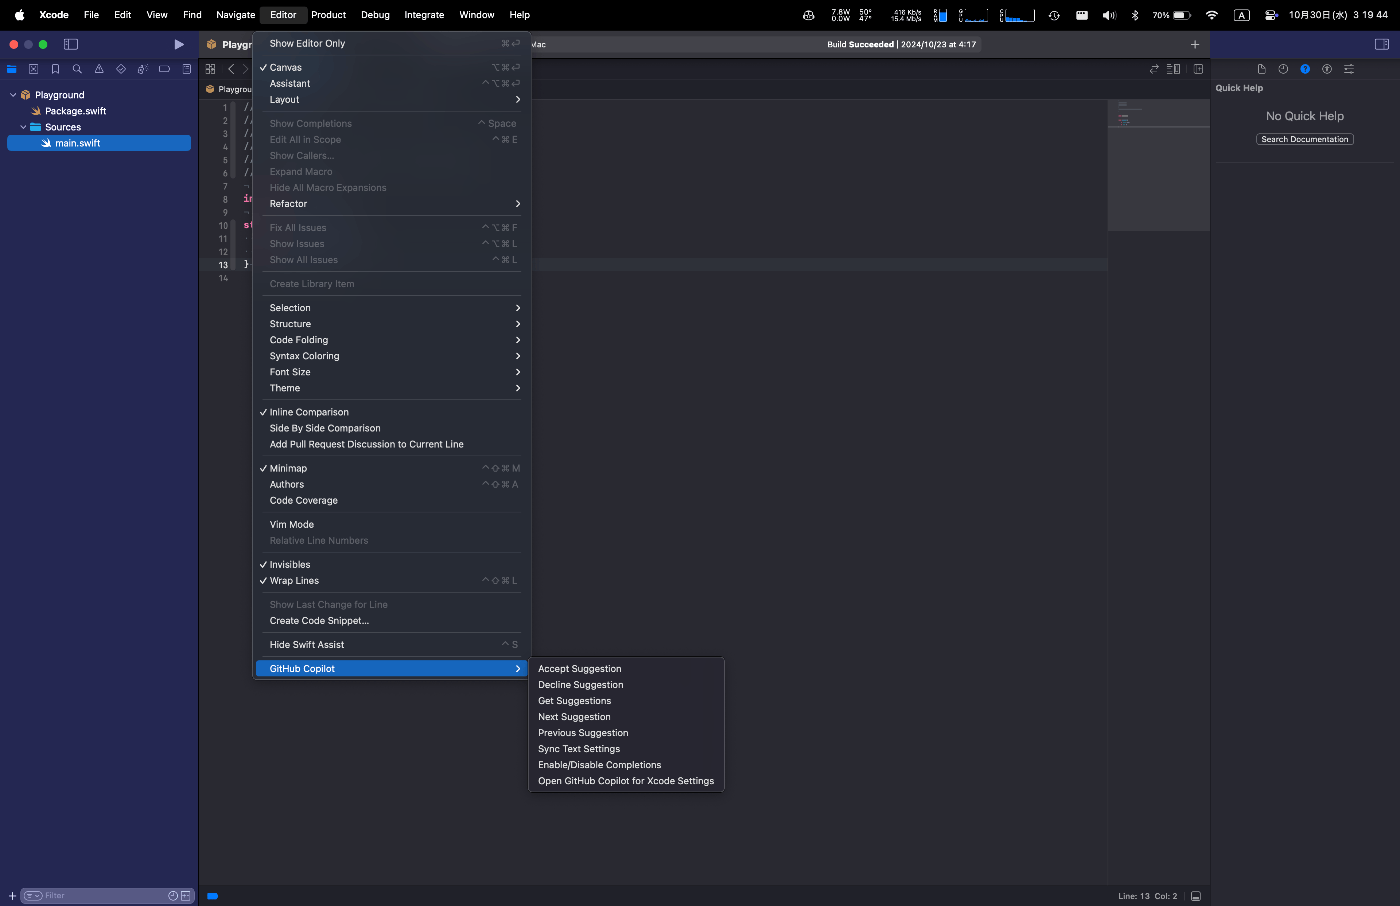This screenshot has width=1400, height=906.
Task: Open the Accessibility inspector icon
Action: click(x=1327, y=69)
